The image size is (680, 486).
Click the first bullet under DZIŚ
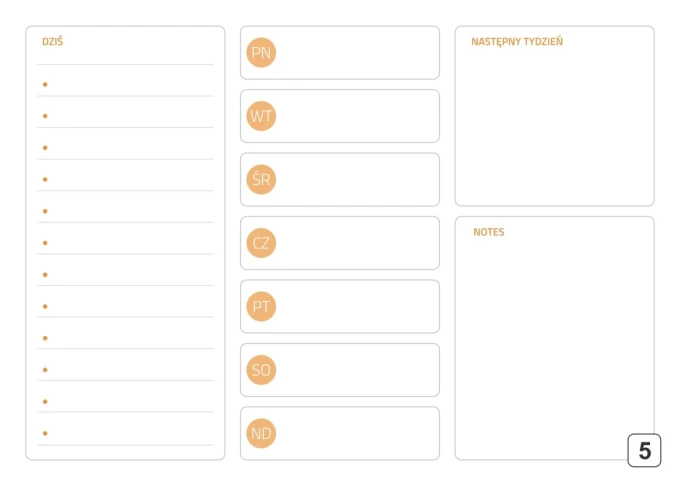(45, 84)
